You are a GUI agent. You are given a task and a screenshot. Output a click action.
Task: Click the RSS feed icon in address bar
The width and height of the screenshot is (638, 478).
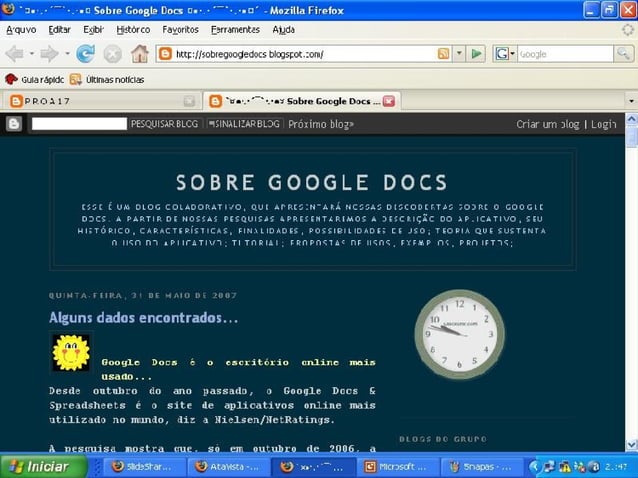pyautogui.click(x=443, y=54)
